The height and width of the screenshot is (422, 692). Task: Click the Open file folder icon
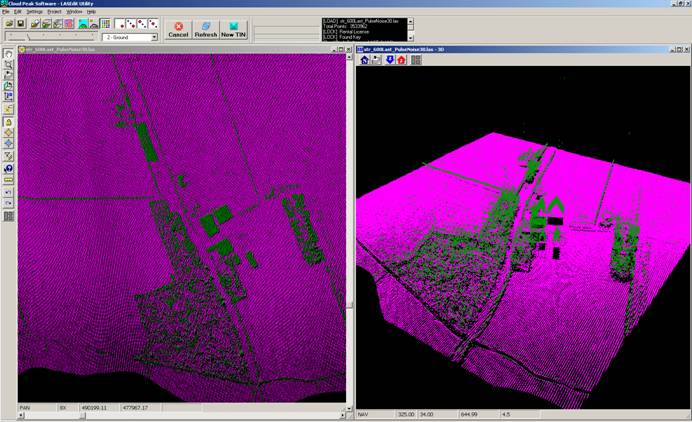tap(9, 23)
